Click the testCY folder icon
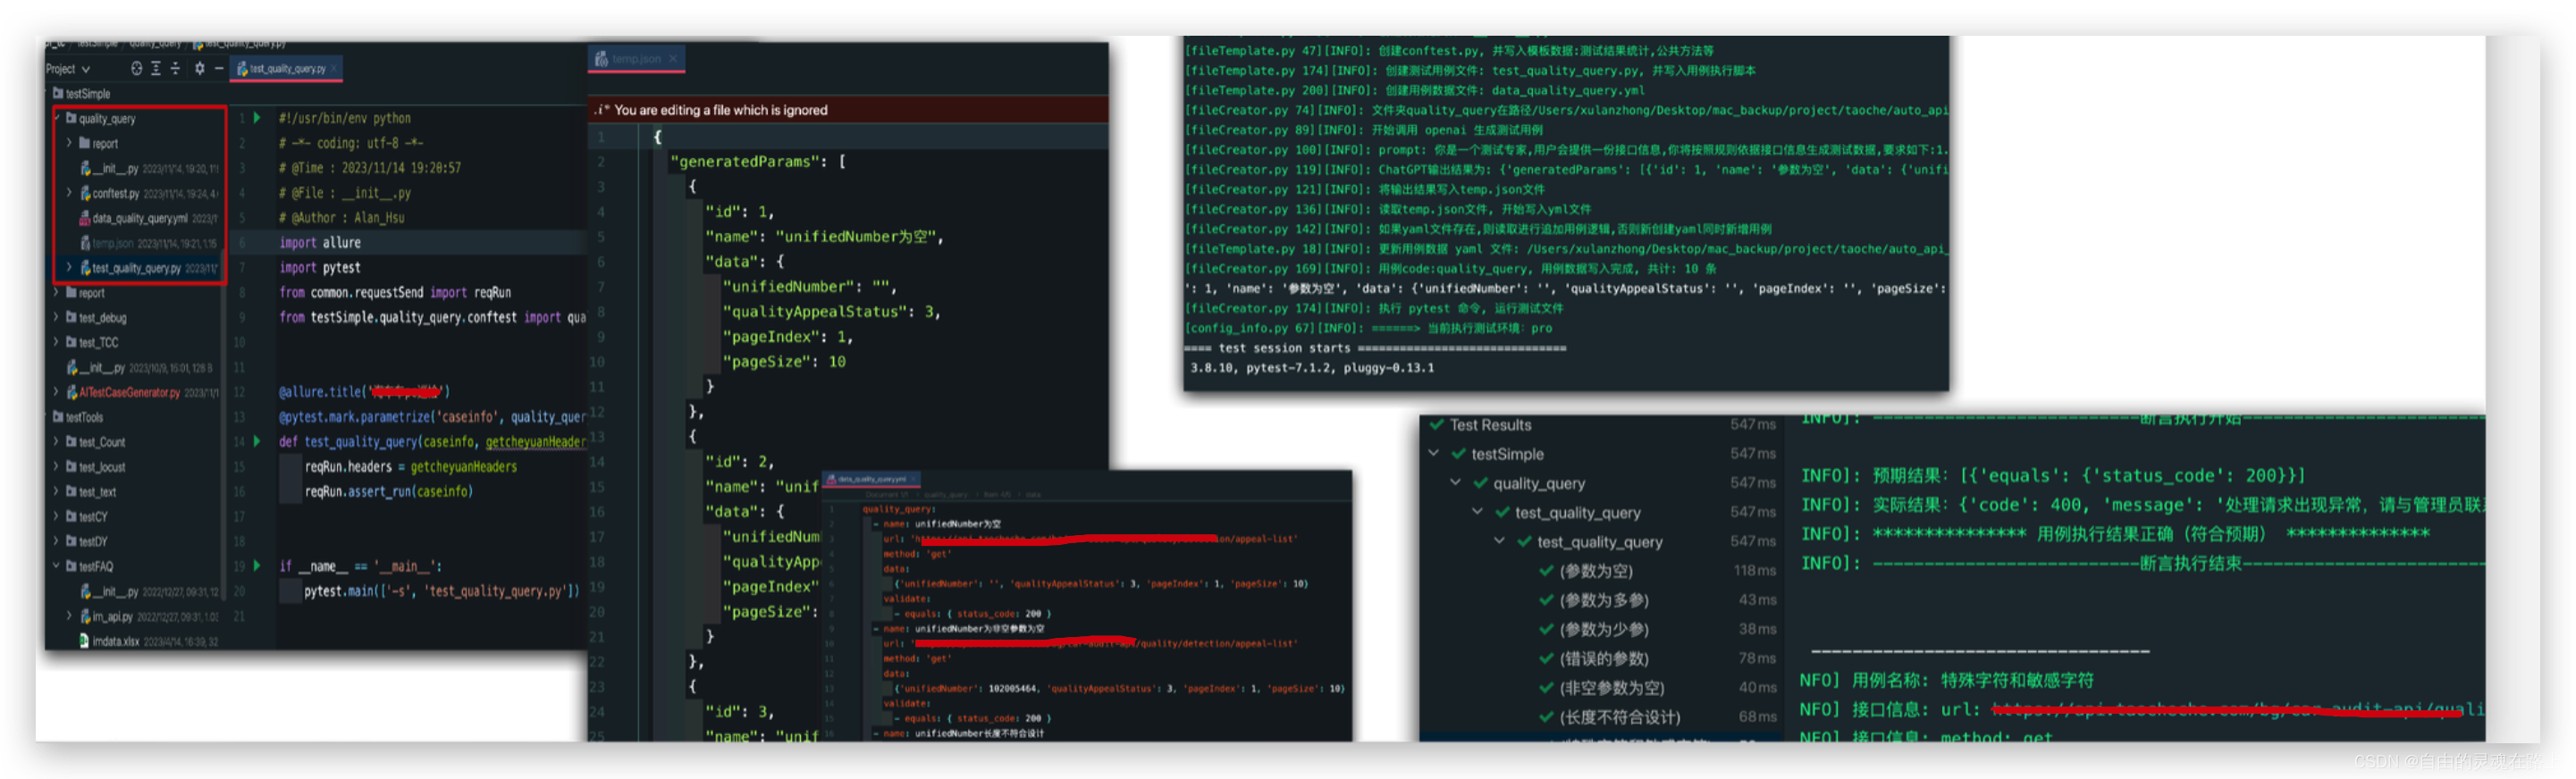Viewport: 2576px width, 779px height. pos(71,517)
